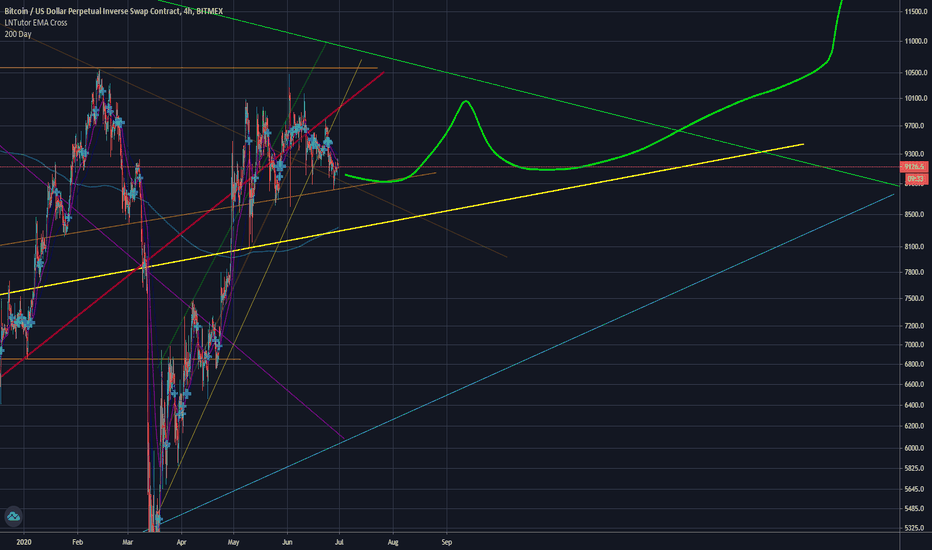Click the Mar label on the time axis
The height and width of the screenshot is (550, 932).
coord(128,542)
